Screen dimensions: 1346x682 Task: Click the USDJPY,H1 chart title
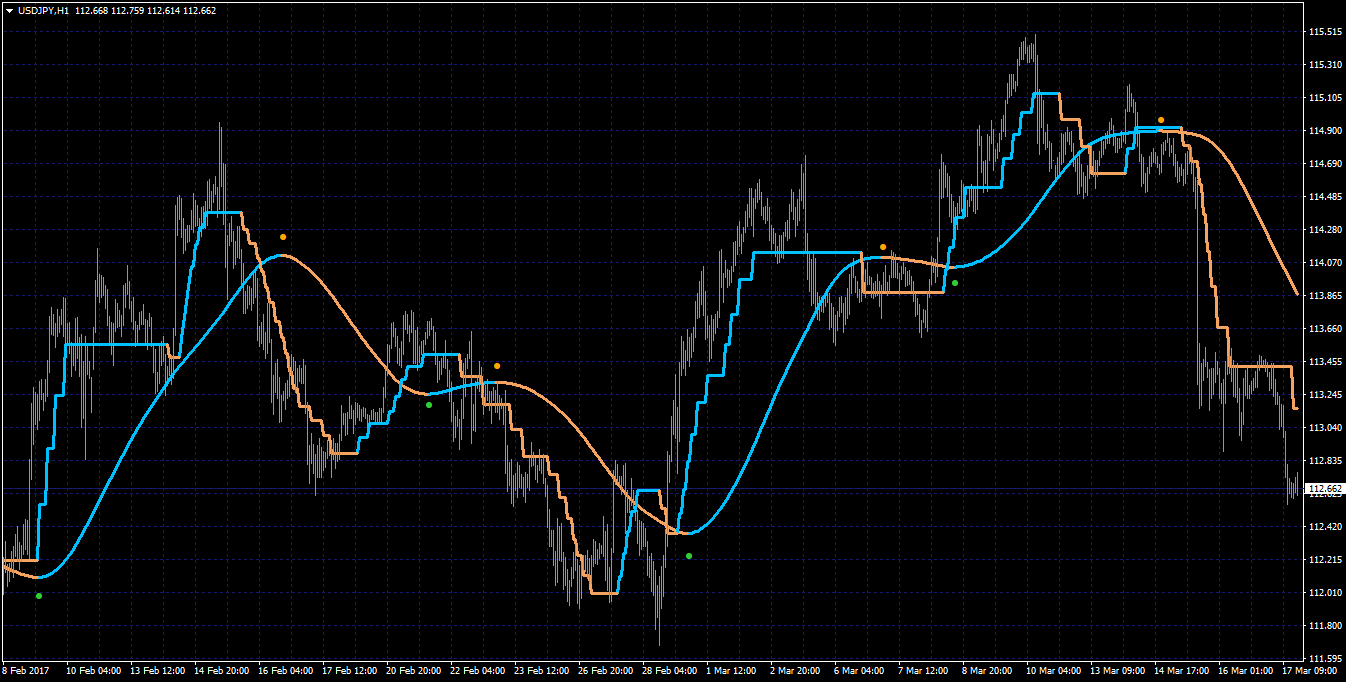click(x=43, y=10)
